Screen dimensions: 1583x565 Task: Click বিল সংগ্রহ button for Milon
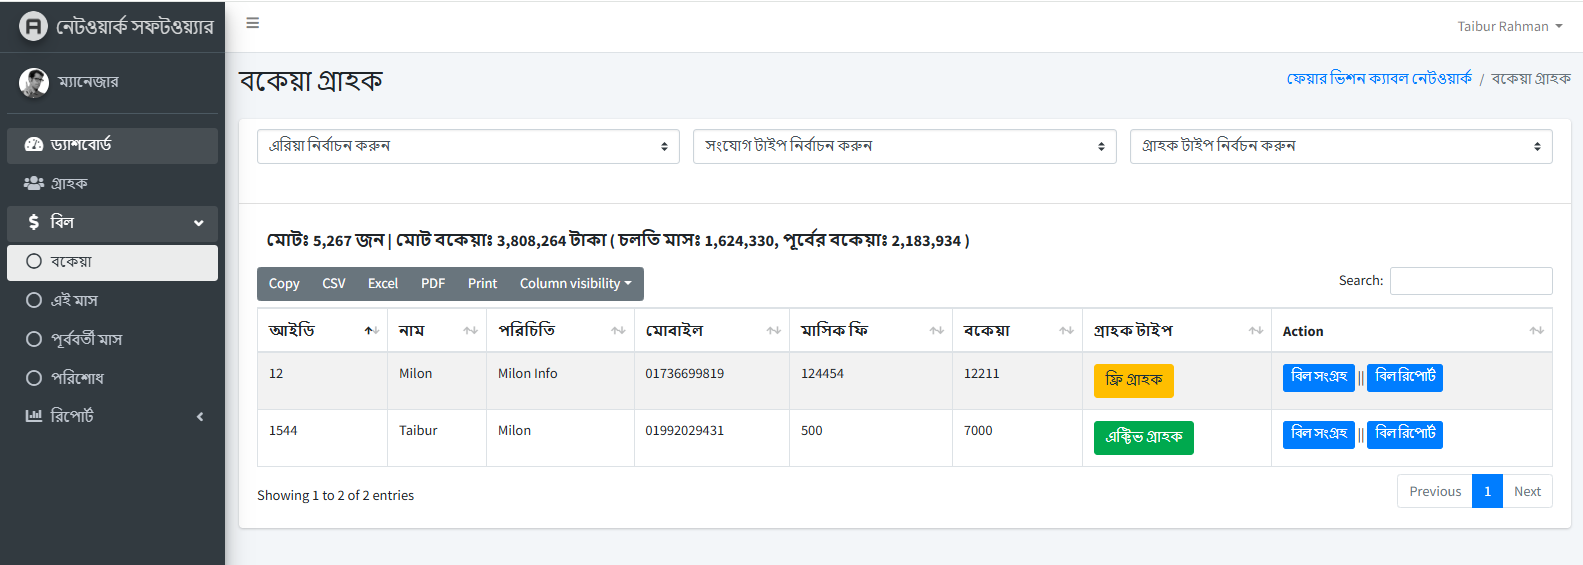pos(1318,377)
